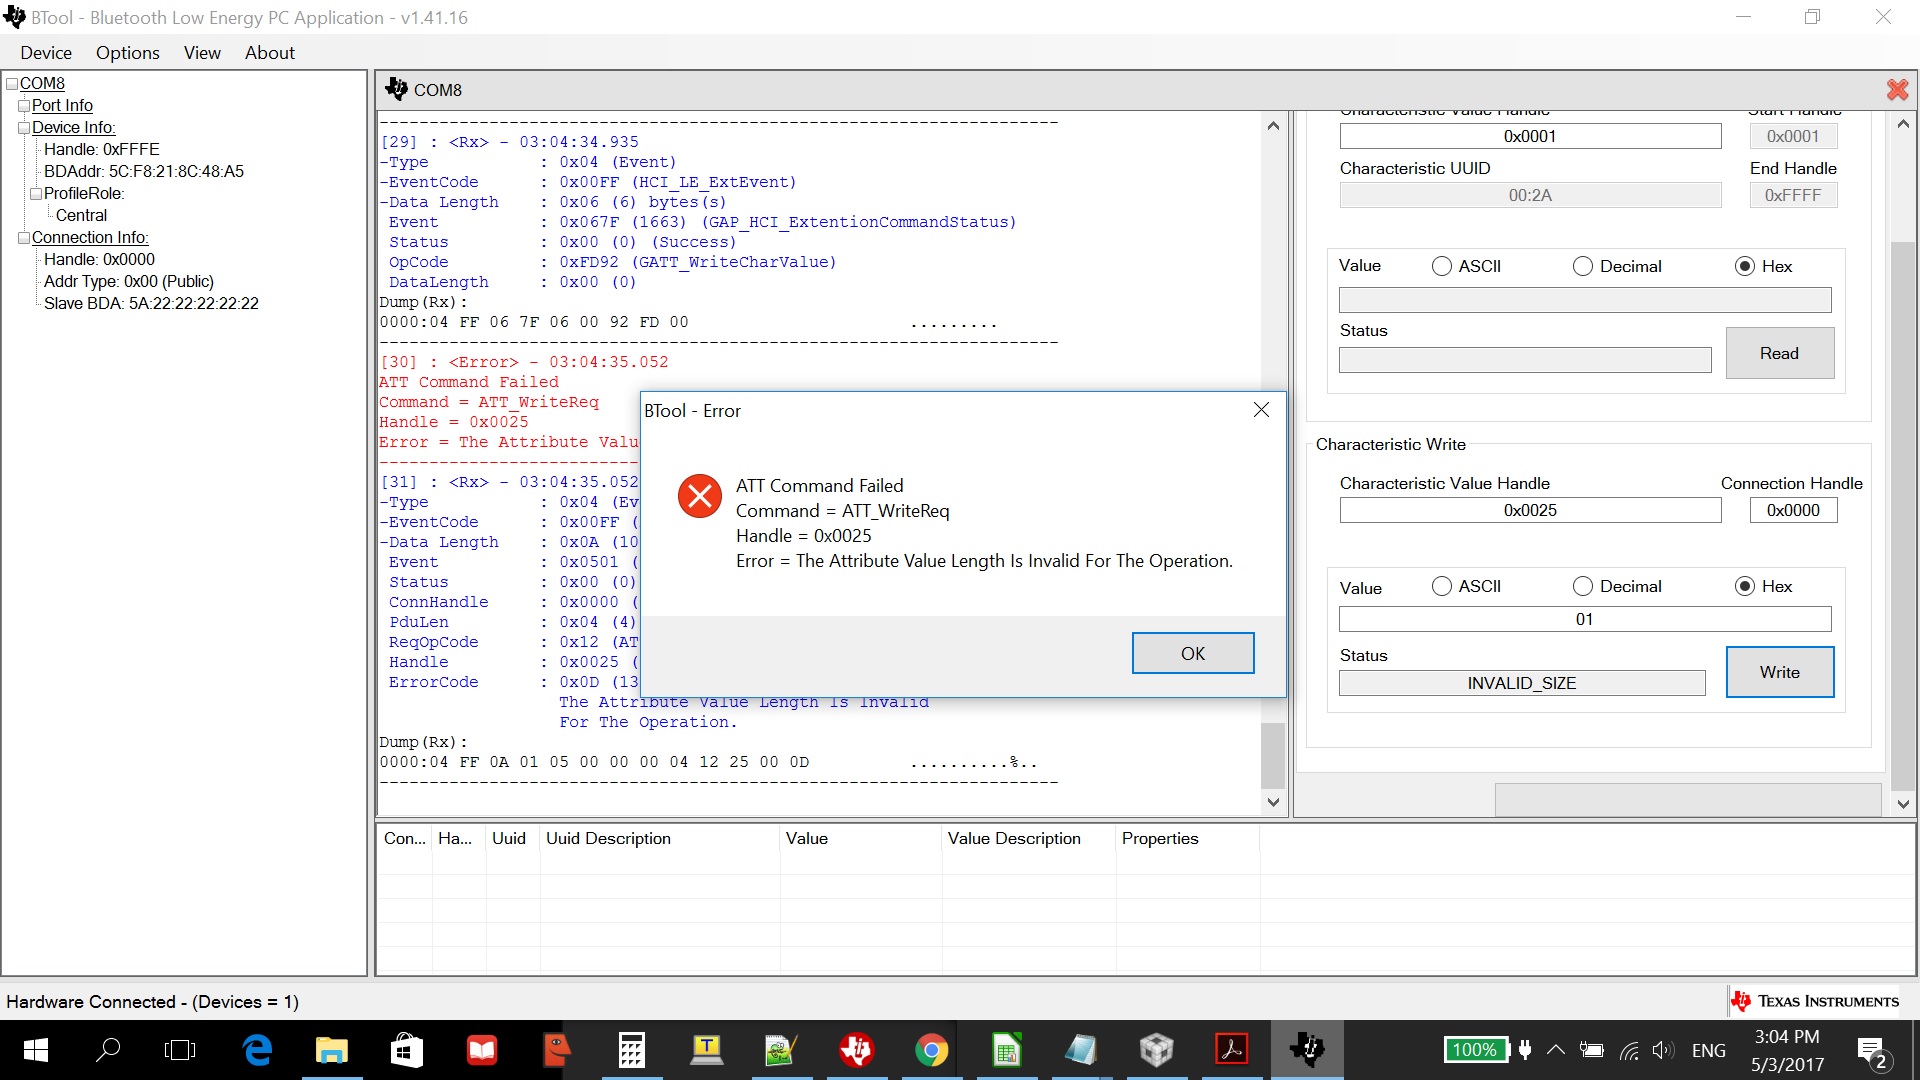Open Microsoft Edge from the taskbar

coord(257,1050)
